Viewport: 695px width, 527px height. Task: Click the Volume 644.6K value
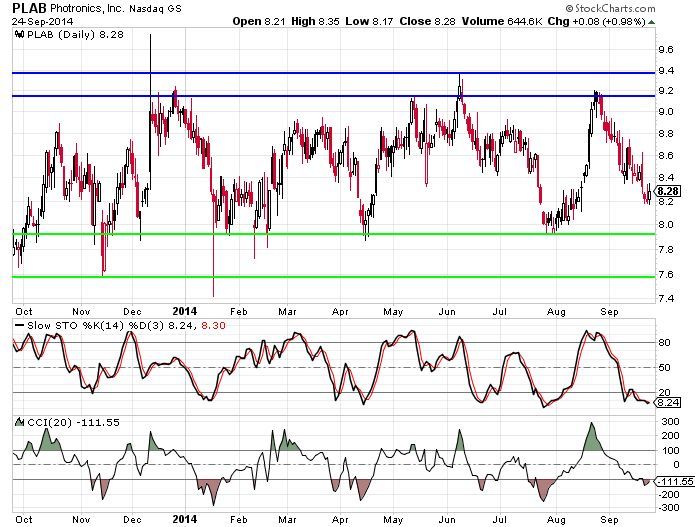(x=502, y=21)
